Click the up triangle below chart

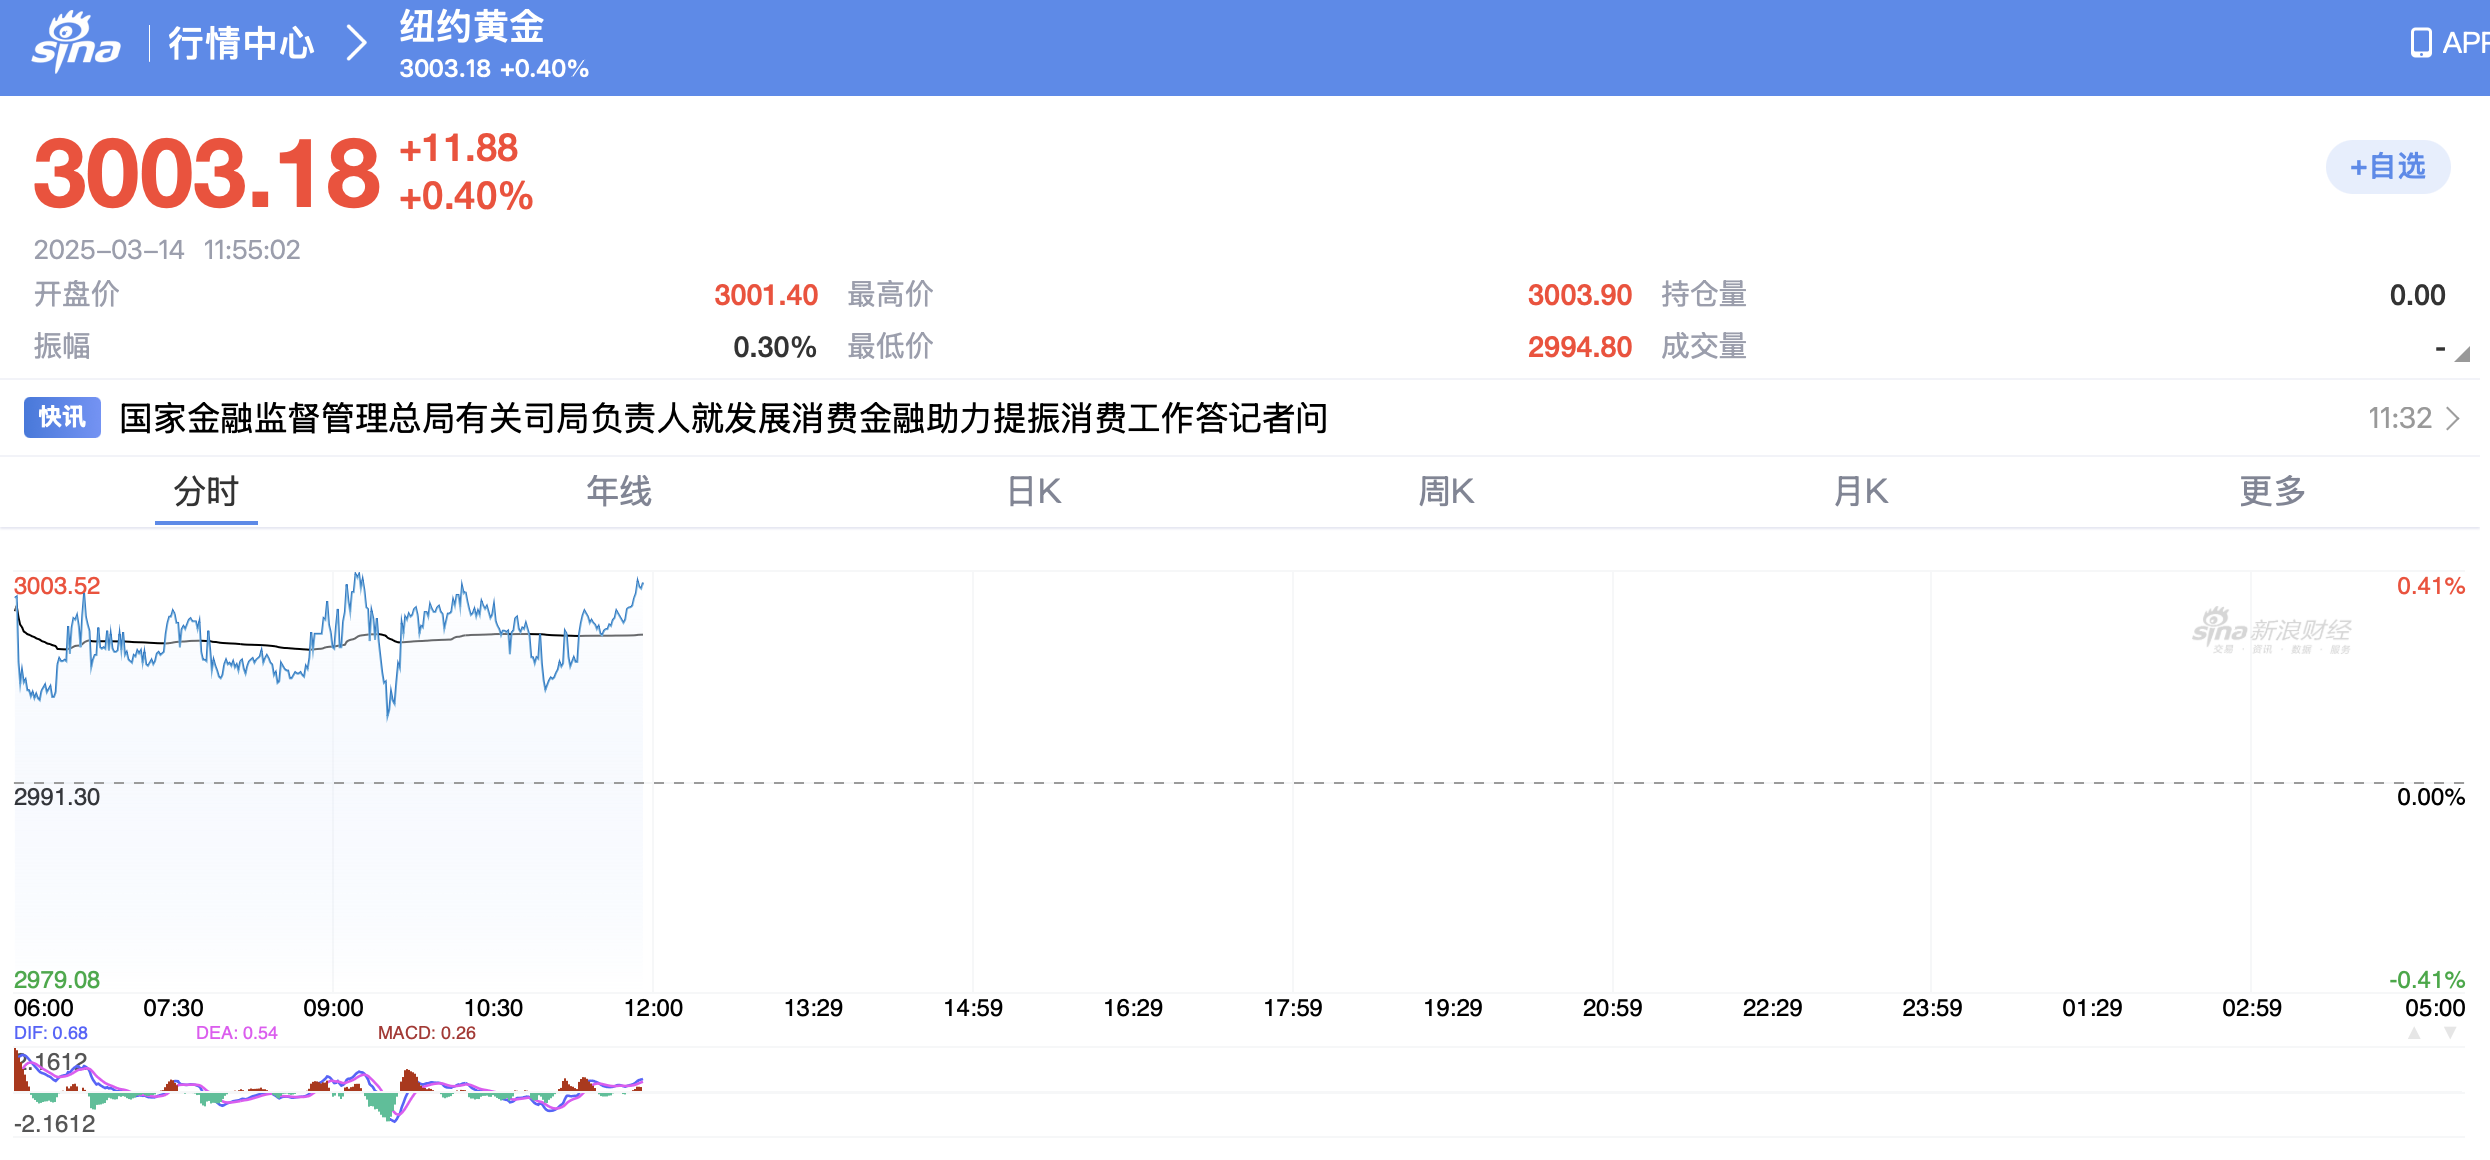click(x=2414, y=1033)
